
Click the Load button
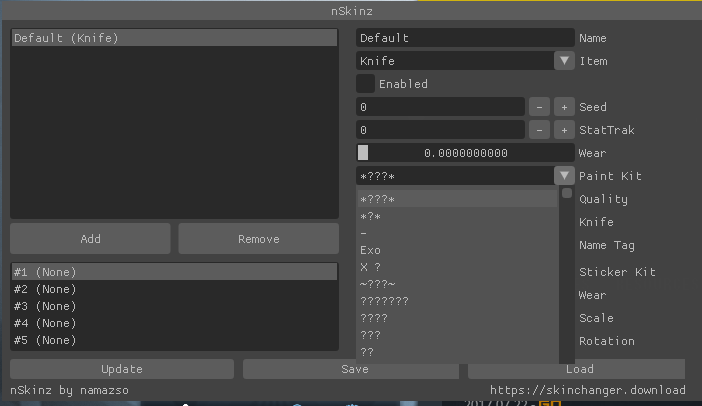click(577, 369)
